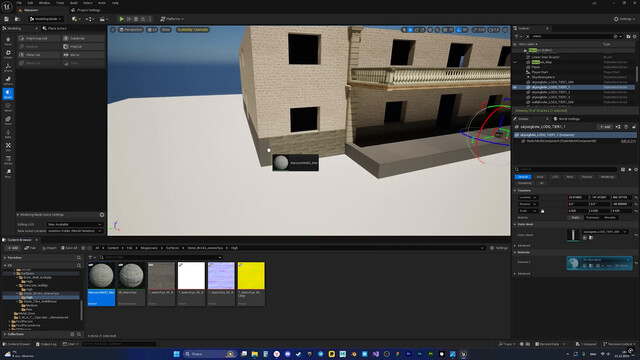Save current level with toolbar save icon
640x360 pixels.
click(7, 19)
